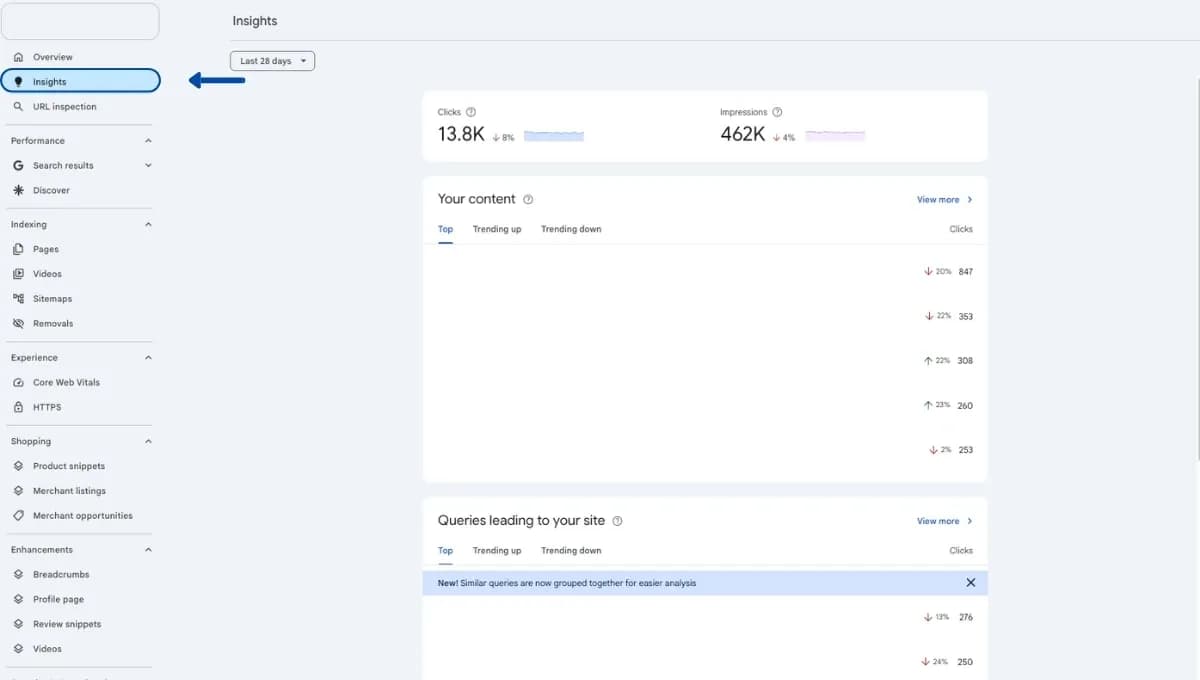Click the content row with 260 clicks
Image resolution: width=1200 pixels, height=680 pixels.
[x=705, y=405]
